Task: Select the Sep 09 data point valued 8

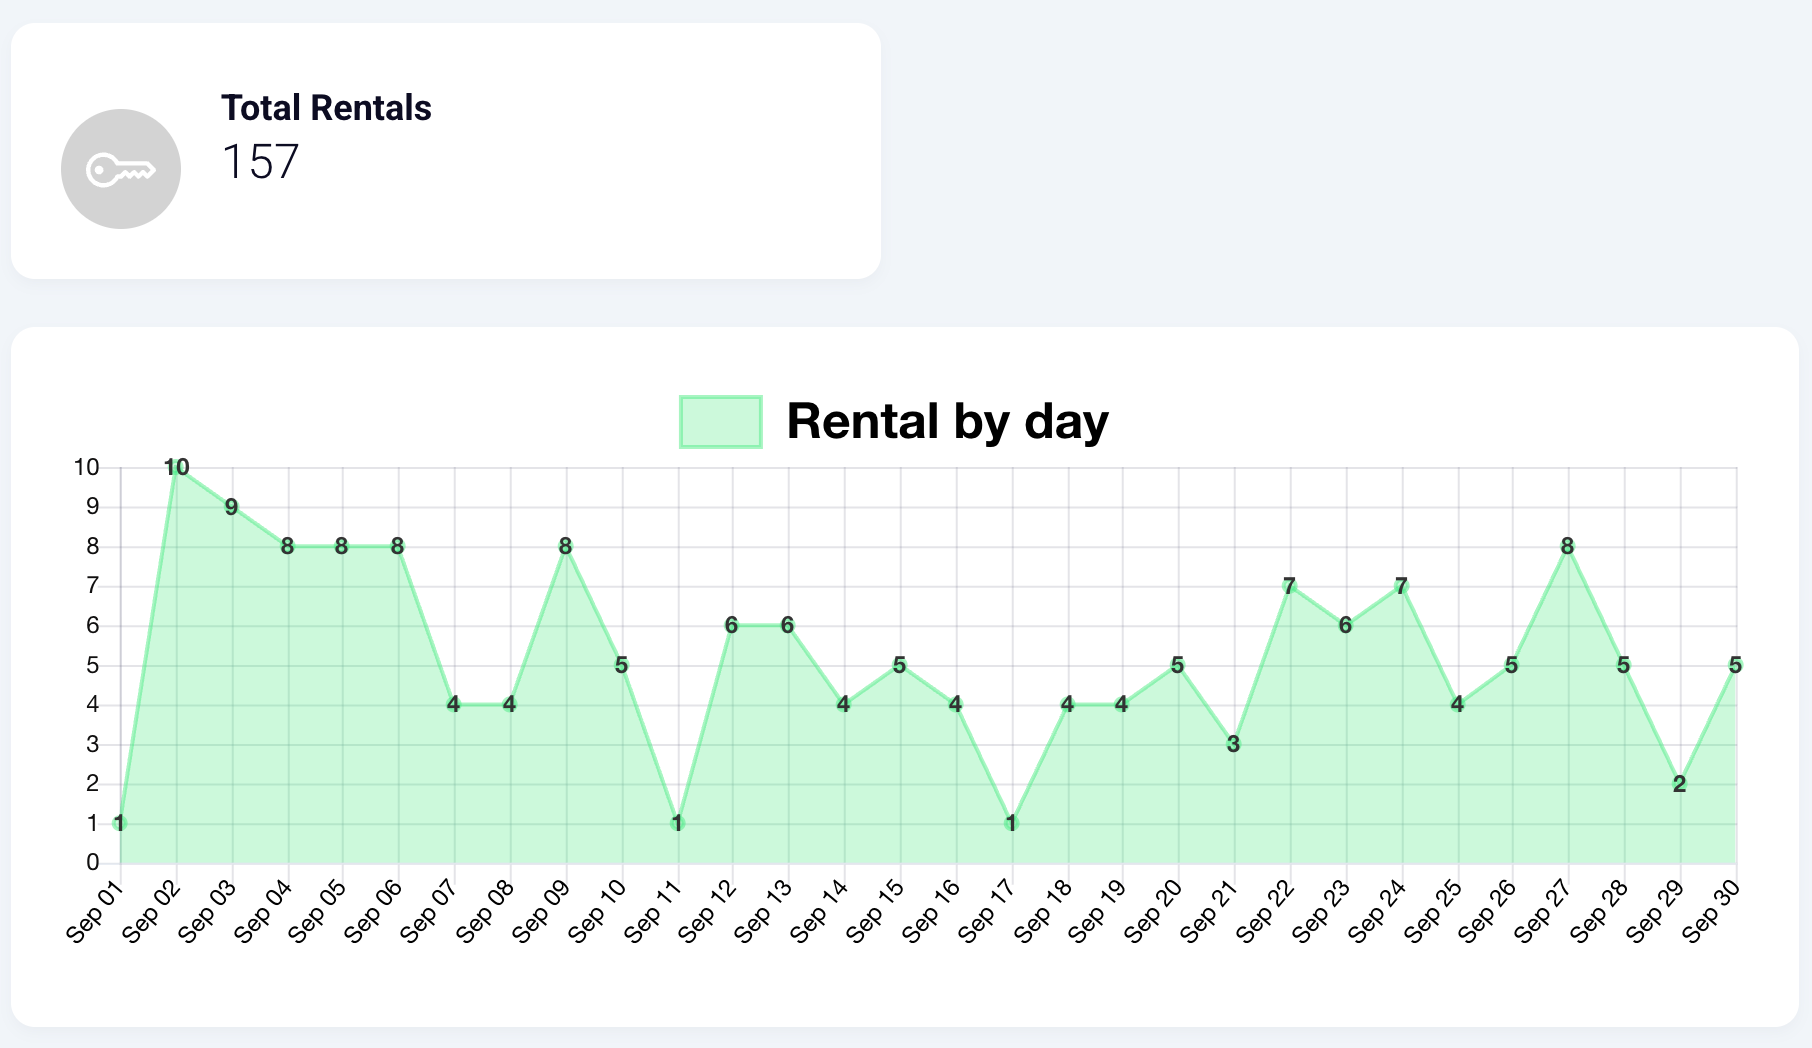Action: (x=566, y=546)
